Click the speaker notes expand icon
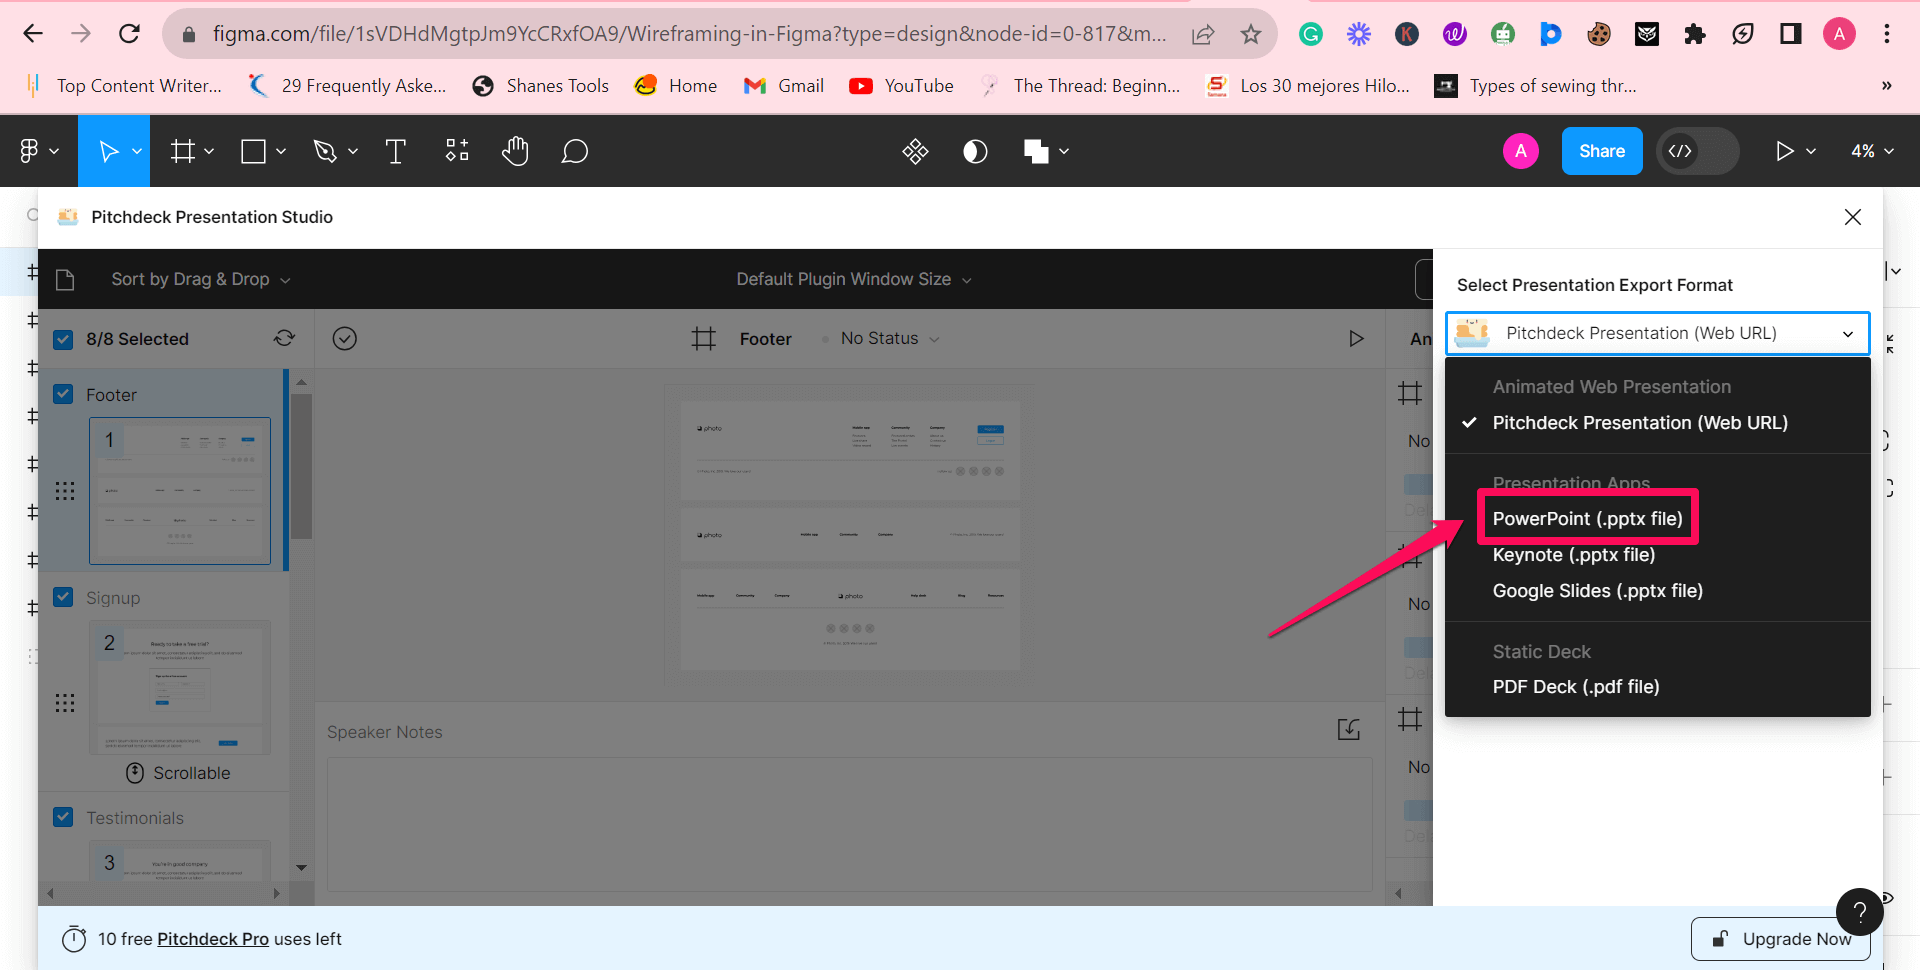Viewport: 1920px width, 970px height. pos(1349,730)
